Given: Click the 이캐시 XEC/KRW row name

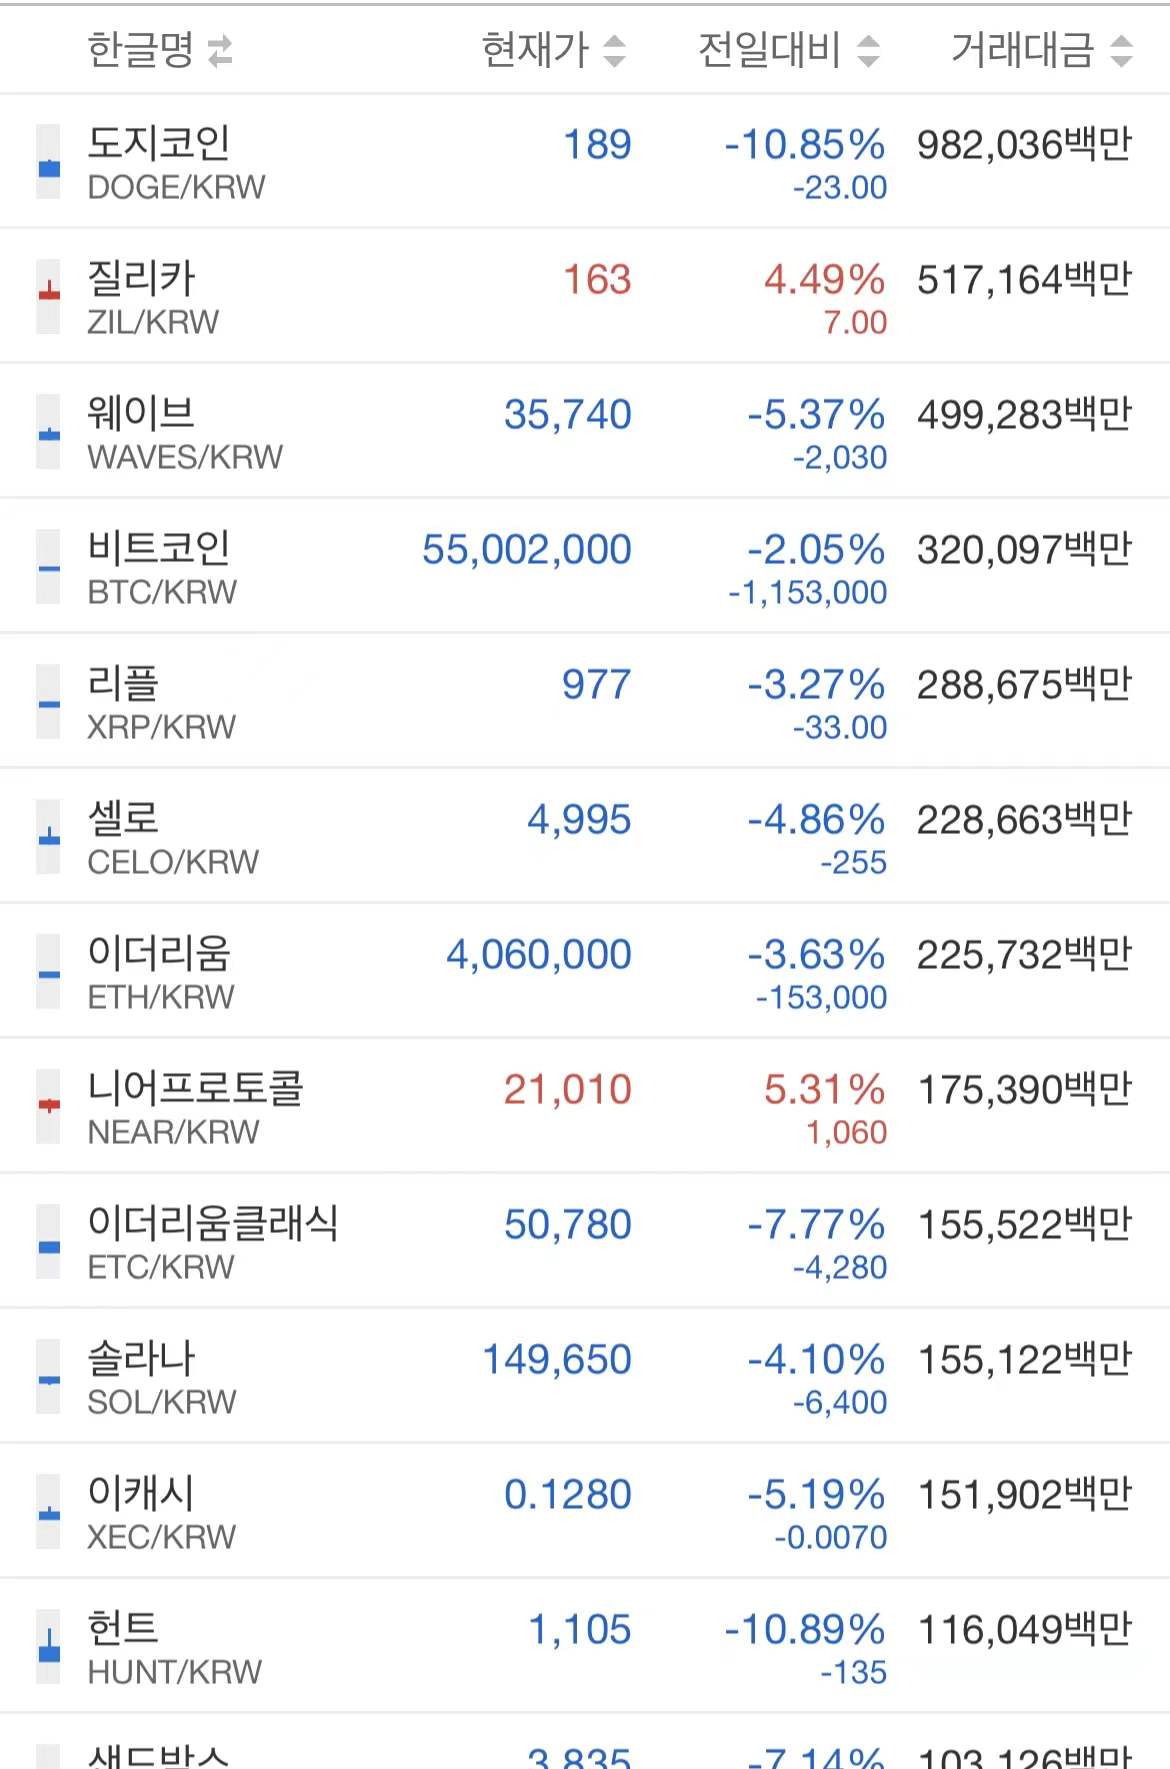Looking at the screenshot, I should tap(162, 1513).
